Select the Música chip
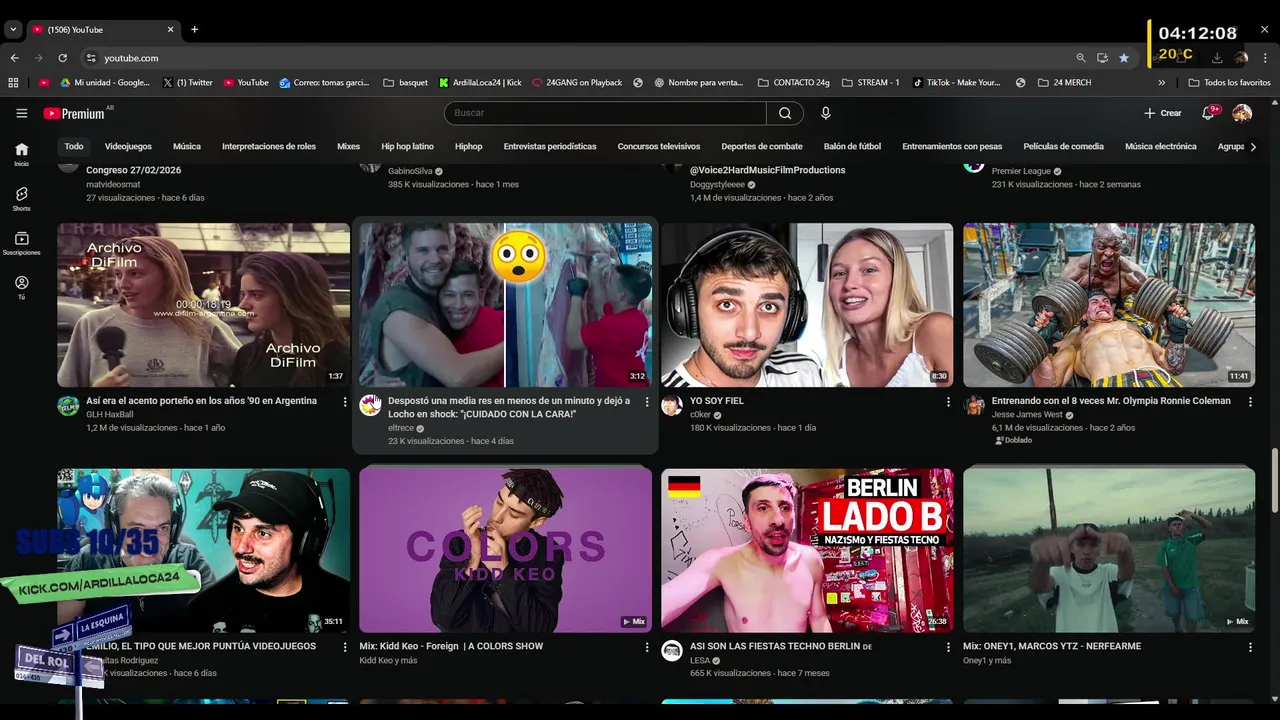This screenshot has width=1280, height=720. tap(187, 146)
